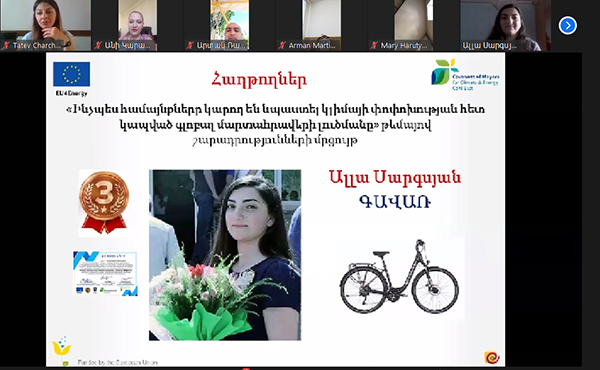The width and height of the screenshot is (600, 370).
Task: Click the red Հաղթողներ slide heading
Action: click(259, 80)
